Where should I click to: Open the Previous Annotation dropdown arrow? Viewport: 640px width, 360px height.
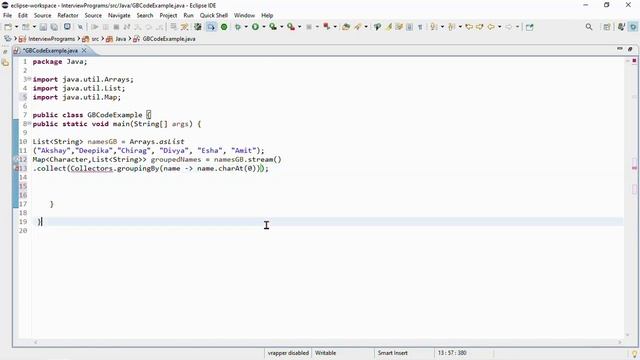click(x=460, y=27)
